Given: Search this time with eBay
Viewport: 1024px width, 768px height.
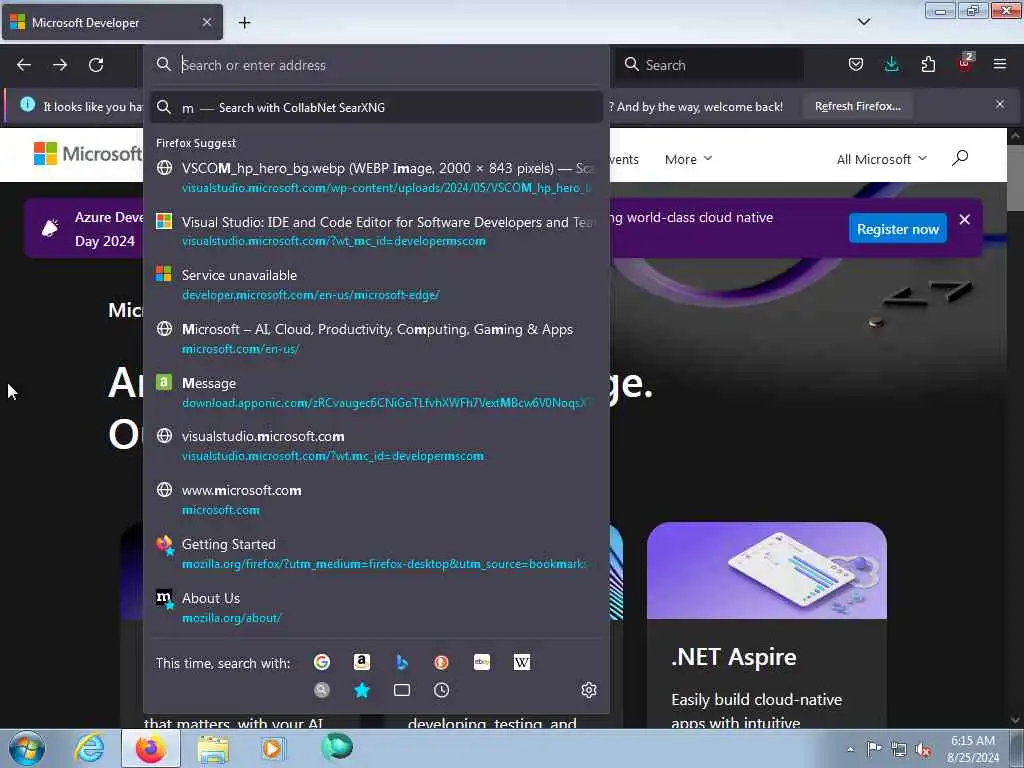Looking at the screenshot, I should point(482,662).
